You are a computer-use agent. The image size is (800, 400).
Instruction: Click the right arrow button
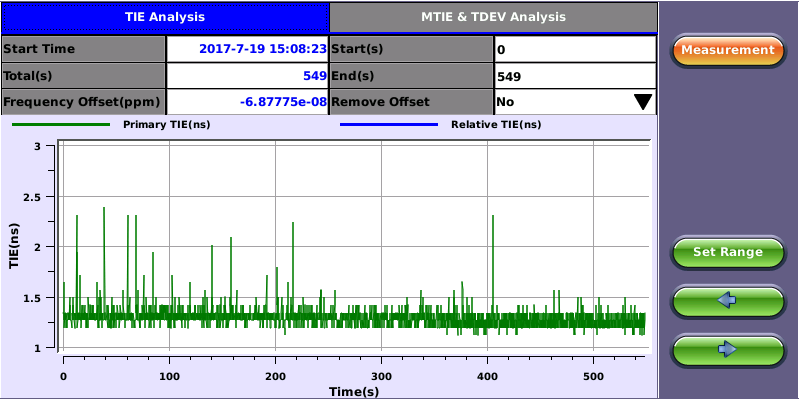click(728, 349)
